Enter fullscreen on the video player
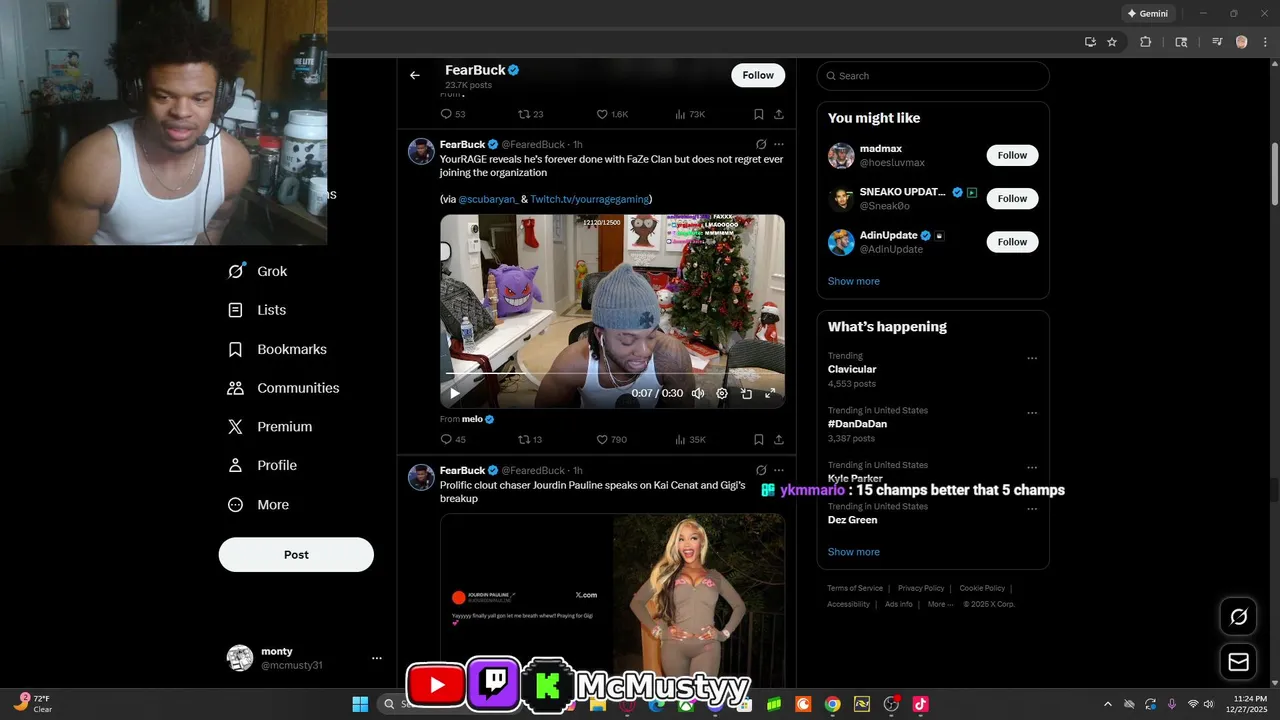 coord(770,393)
